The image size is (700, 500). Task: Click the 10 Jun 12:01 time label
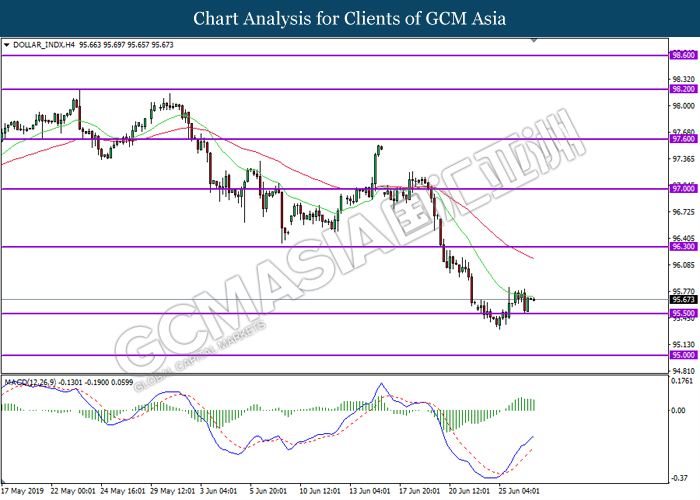(x=320, y=491)
